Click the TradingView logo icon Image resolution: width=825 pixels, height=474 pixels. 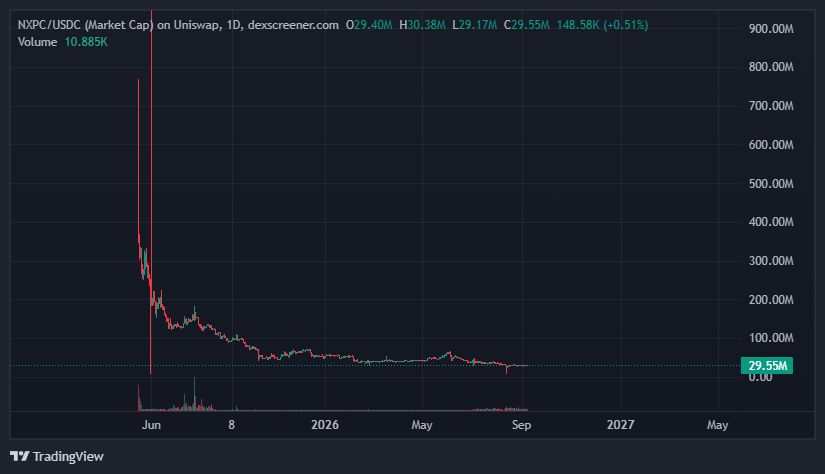pos(19,456)
